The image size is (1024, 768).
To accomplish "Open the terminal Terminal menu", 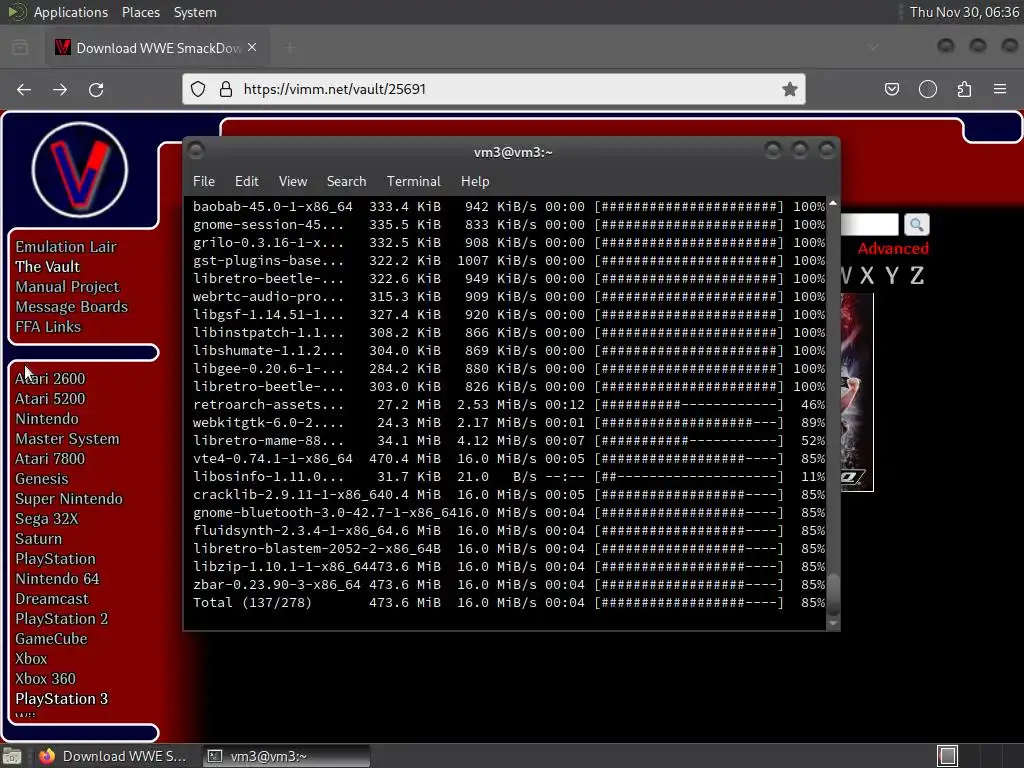I will pos(413,181).
